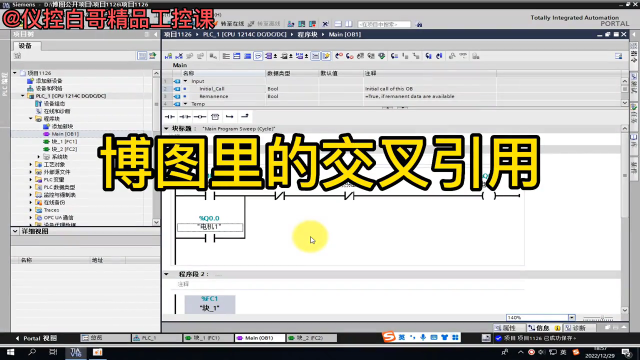
Task: Click the zoom slider in the editor
Action: (602, 318)
